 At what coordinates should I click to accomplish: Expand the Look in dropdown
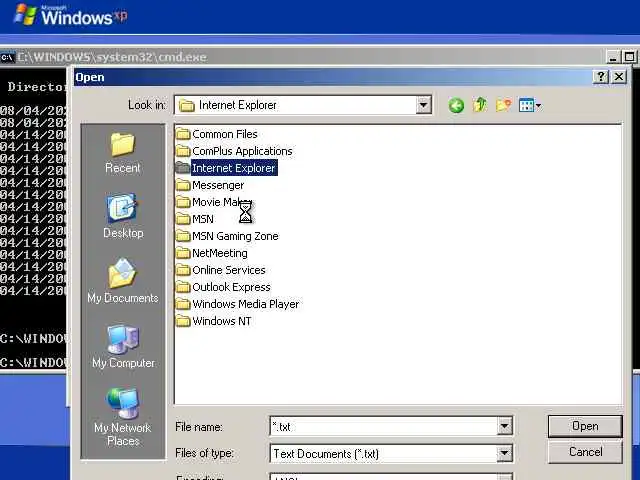pos(423,105)
